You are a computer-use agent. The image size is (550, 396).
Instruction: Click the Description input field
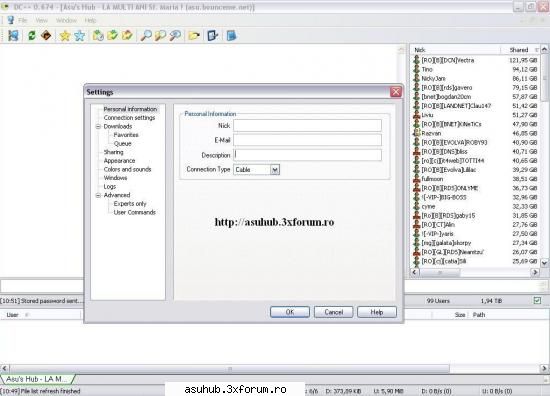(307, 155)
